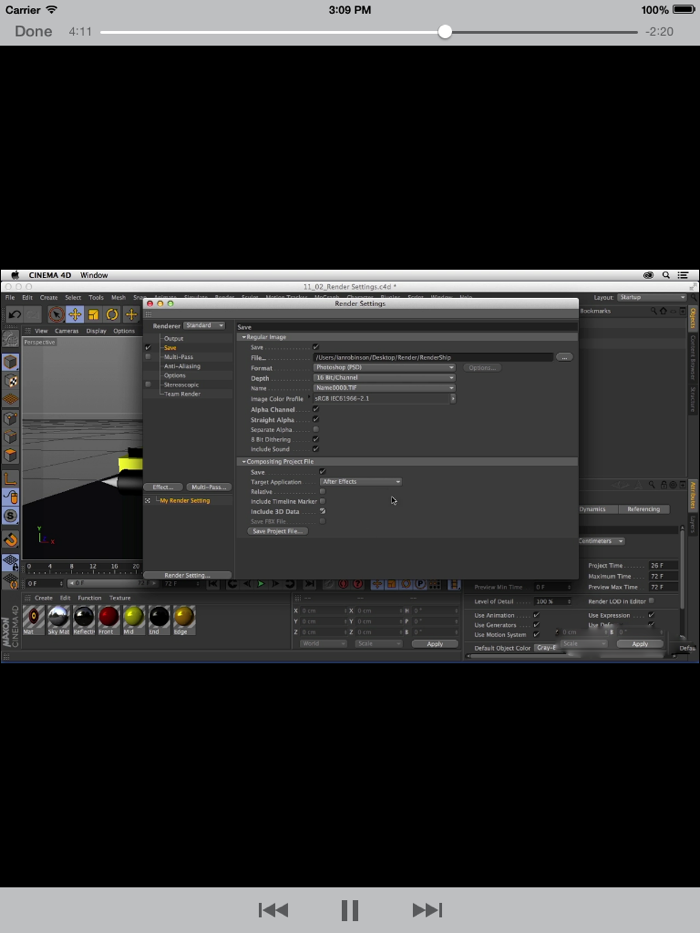Enable the Multi-Pass list checkbox

click(x=148, y=356)
